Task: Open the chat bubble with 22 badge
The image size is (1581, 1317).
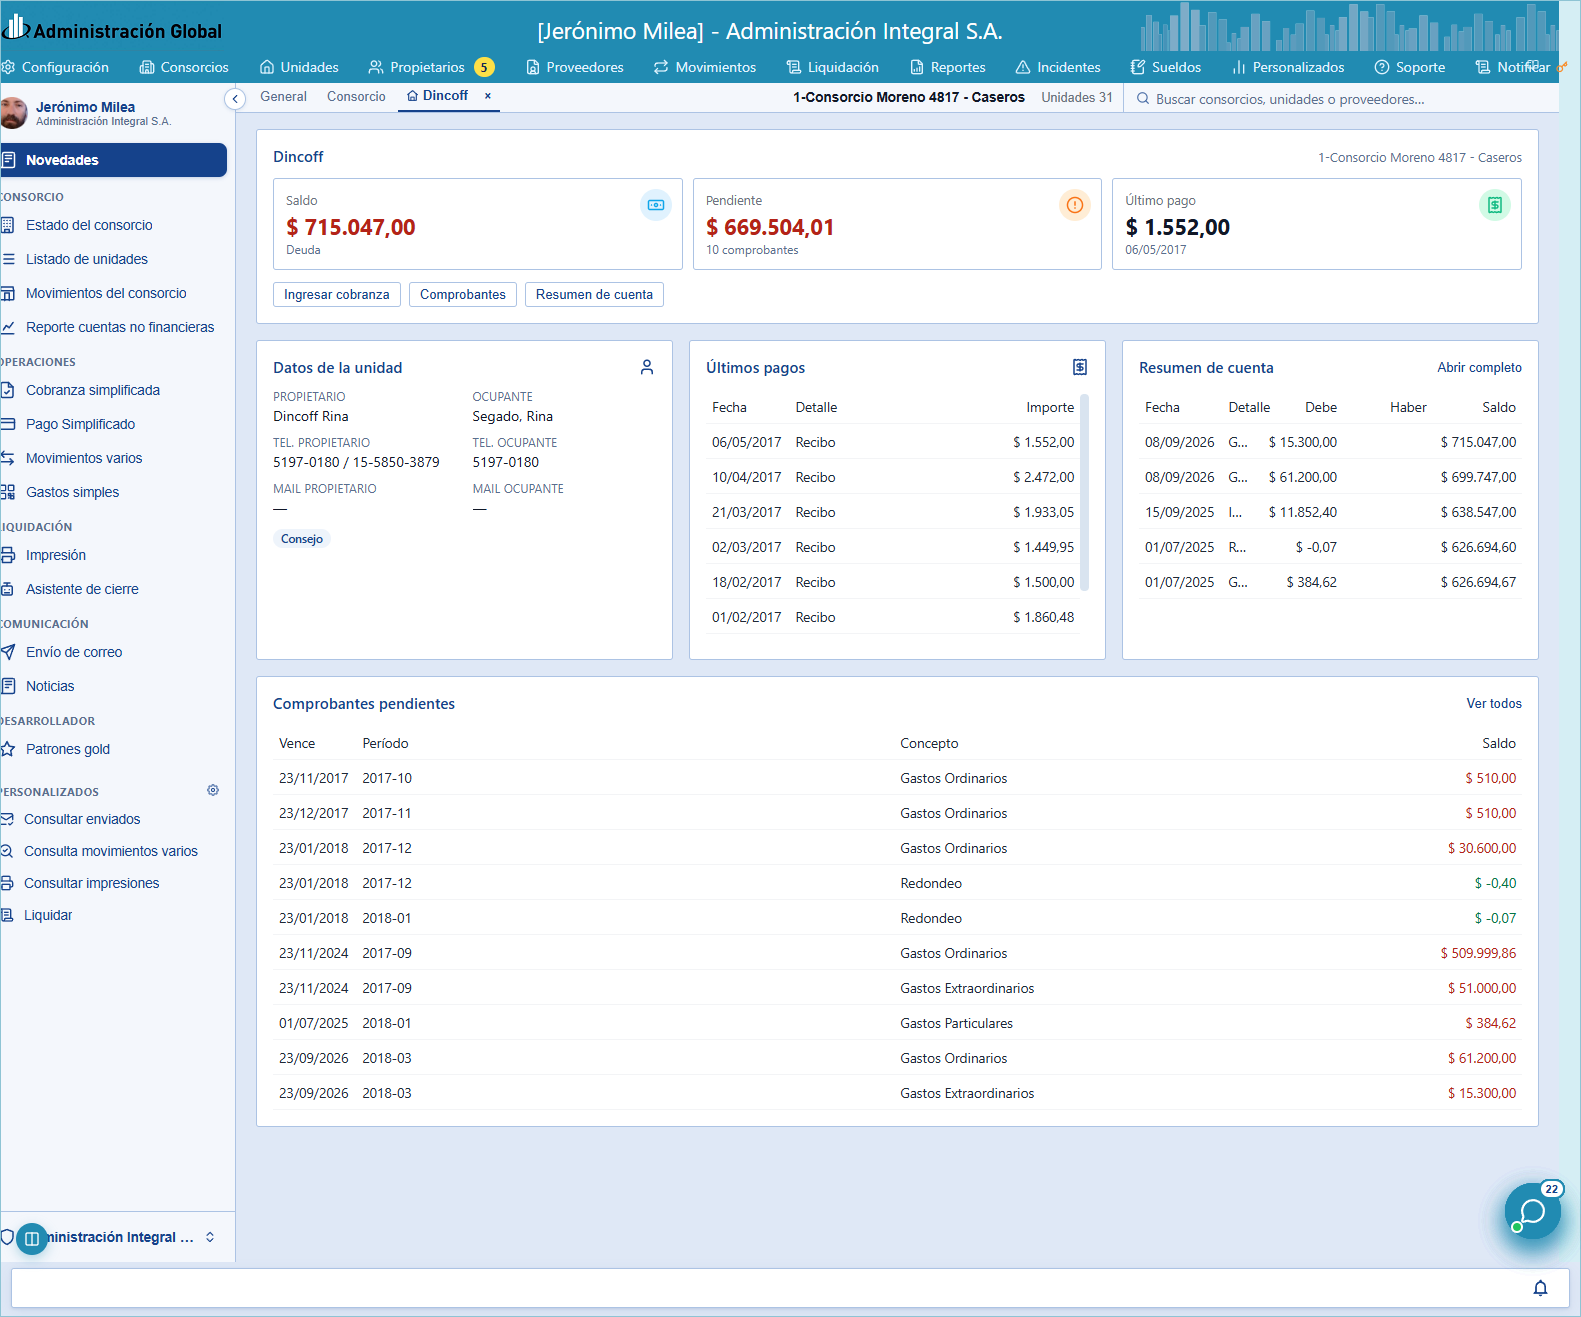Action: coord(1532,1211)
